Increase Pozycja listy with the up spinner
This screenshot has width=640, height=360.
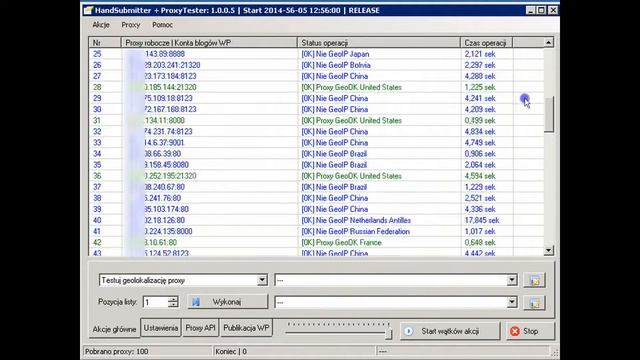click(x=173, y=299)
